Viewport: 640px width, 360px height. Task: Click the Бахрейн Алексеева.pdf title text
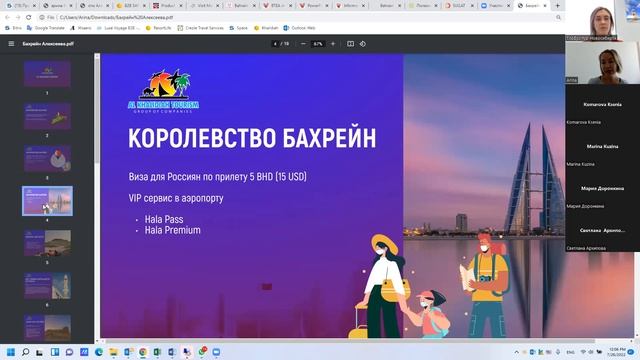point(48,44)
